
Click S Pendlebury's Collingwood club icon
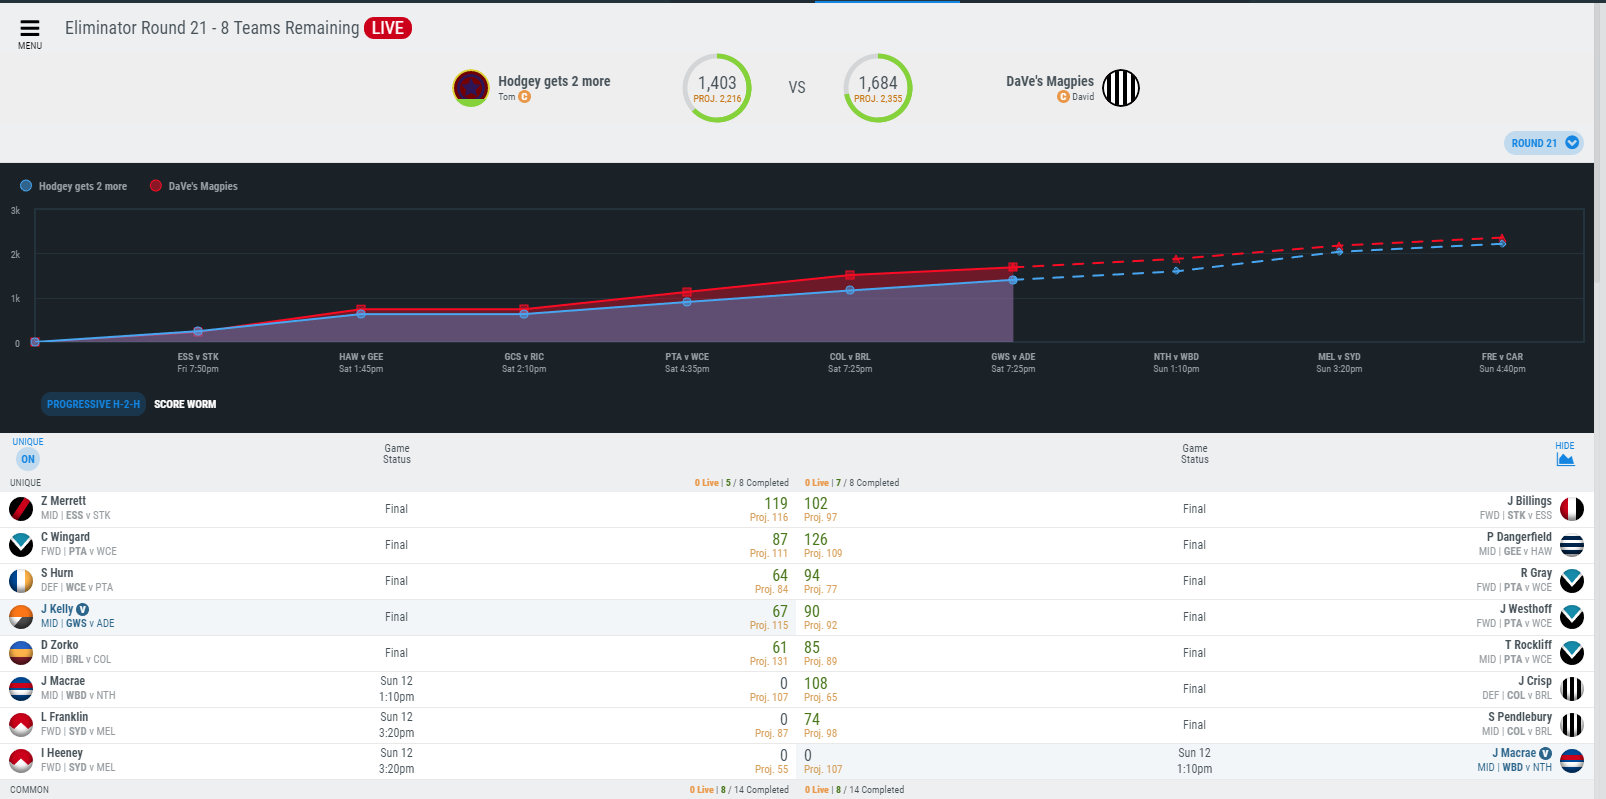[1572, 725]
